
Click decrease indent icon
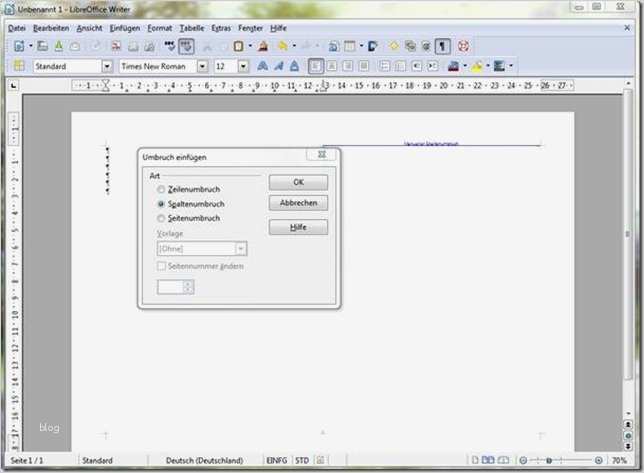(416, 66)
